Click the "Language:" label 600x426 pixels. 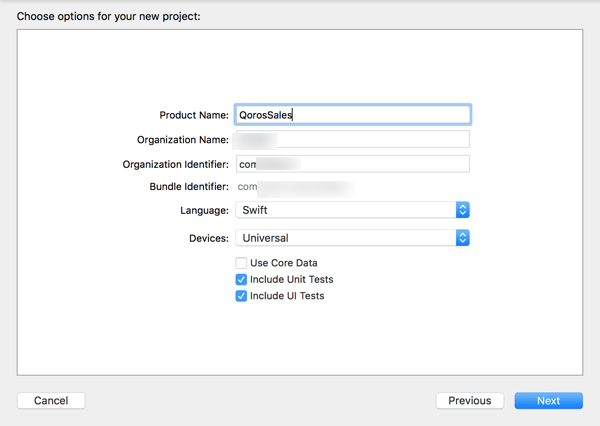(204, 211)
